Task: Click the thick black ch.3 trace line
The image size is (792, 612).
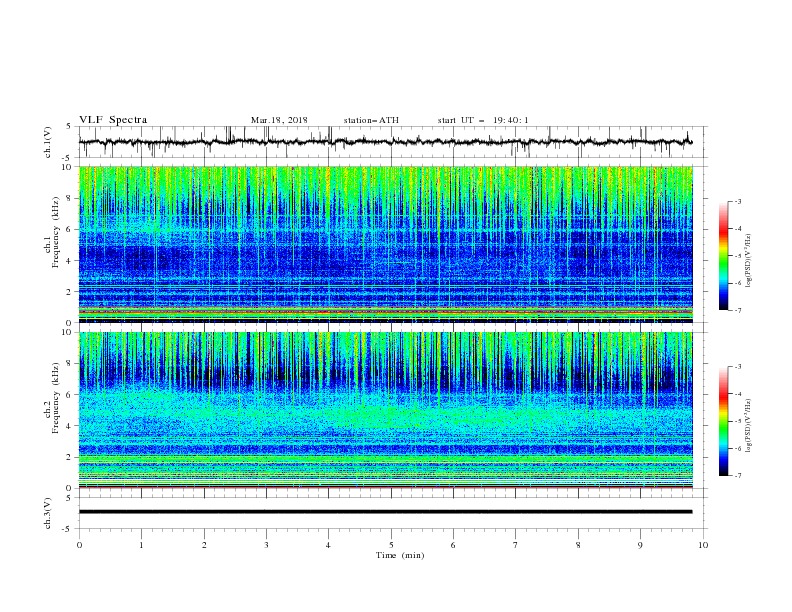Action: 385,512
